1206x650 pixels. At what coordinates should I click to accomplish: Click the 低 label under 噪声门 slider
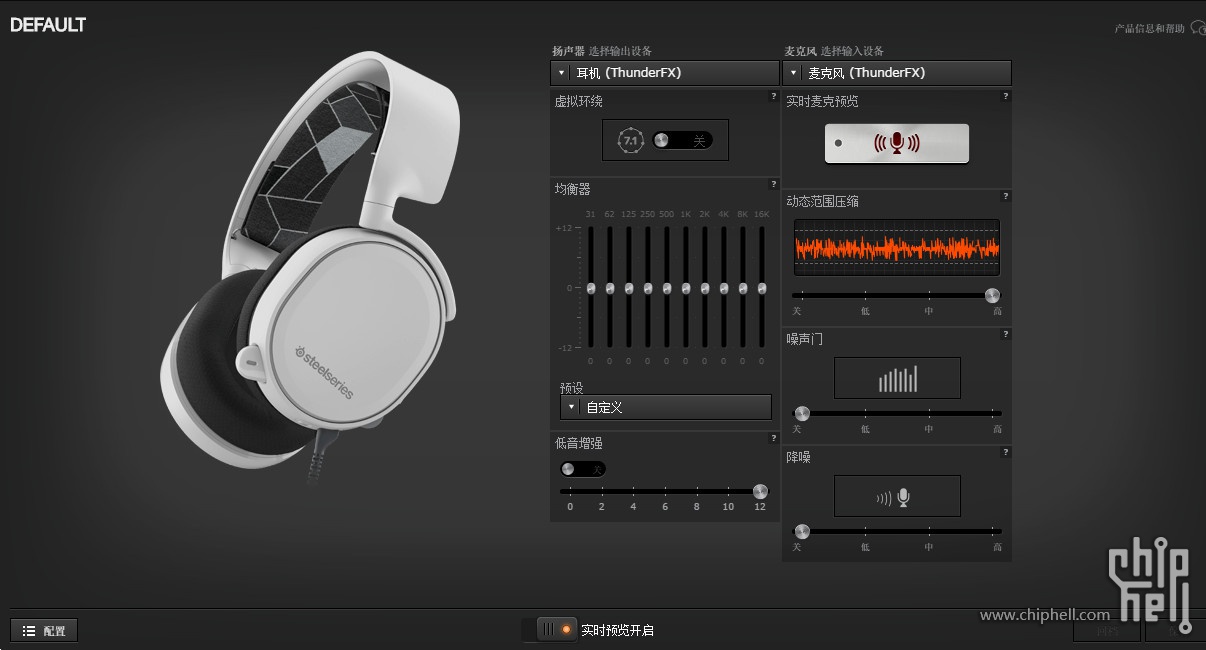pyautogui.click(x=865, y=429)
